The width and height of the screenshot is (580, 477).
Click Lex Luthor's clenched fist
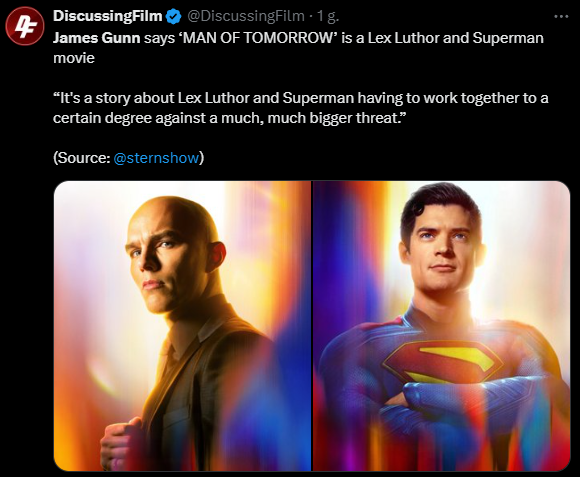pos(122,444)
